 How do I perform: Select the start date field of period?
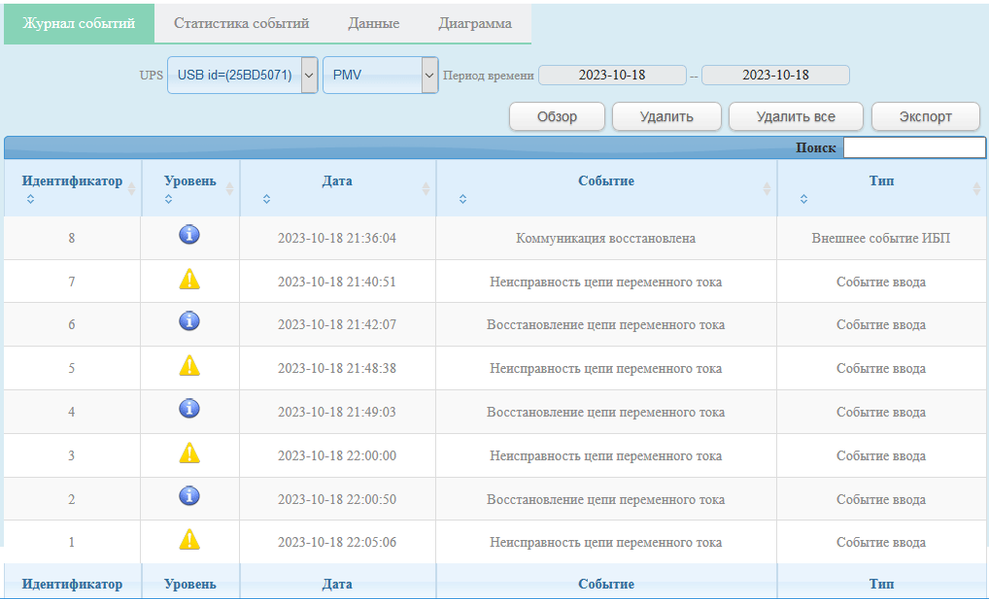pyautogui.click(x=612, y=75)
